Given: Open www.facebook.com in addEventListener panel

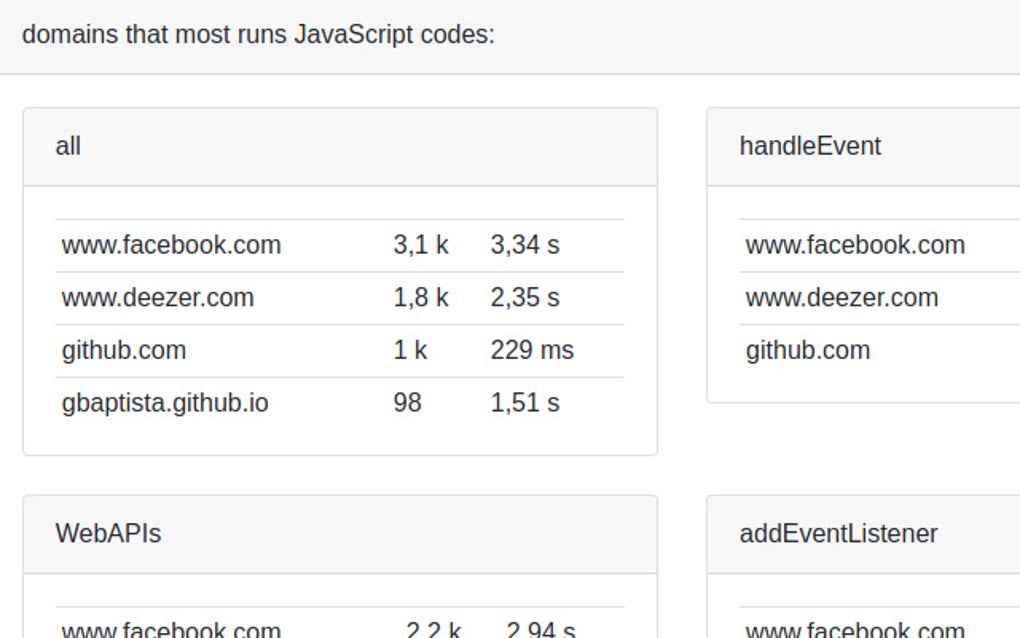Looking at the screenshot, I should 852,630.
